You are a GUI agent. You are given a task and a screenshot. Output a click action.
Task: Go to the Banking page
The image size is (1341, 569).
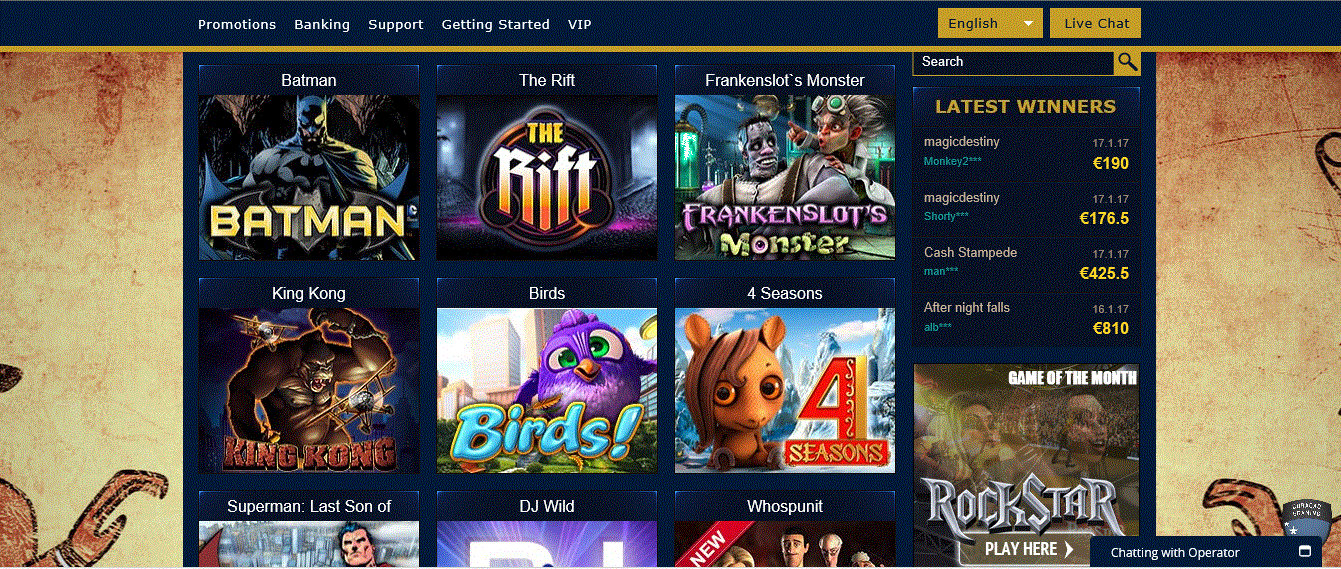pos(322,24)
